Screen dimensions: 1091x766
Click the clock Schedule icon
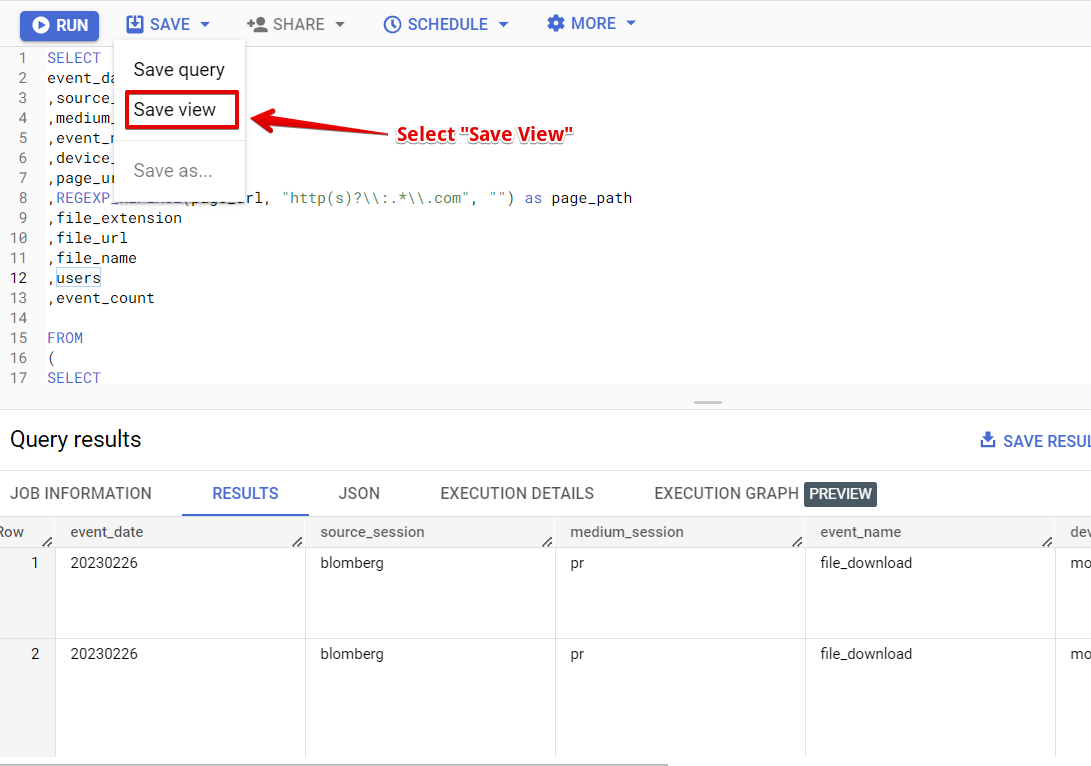pyautogui.click(x=392, y=23)
